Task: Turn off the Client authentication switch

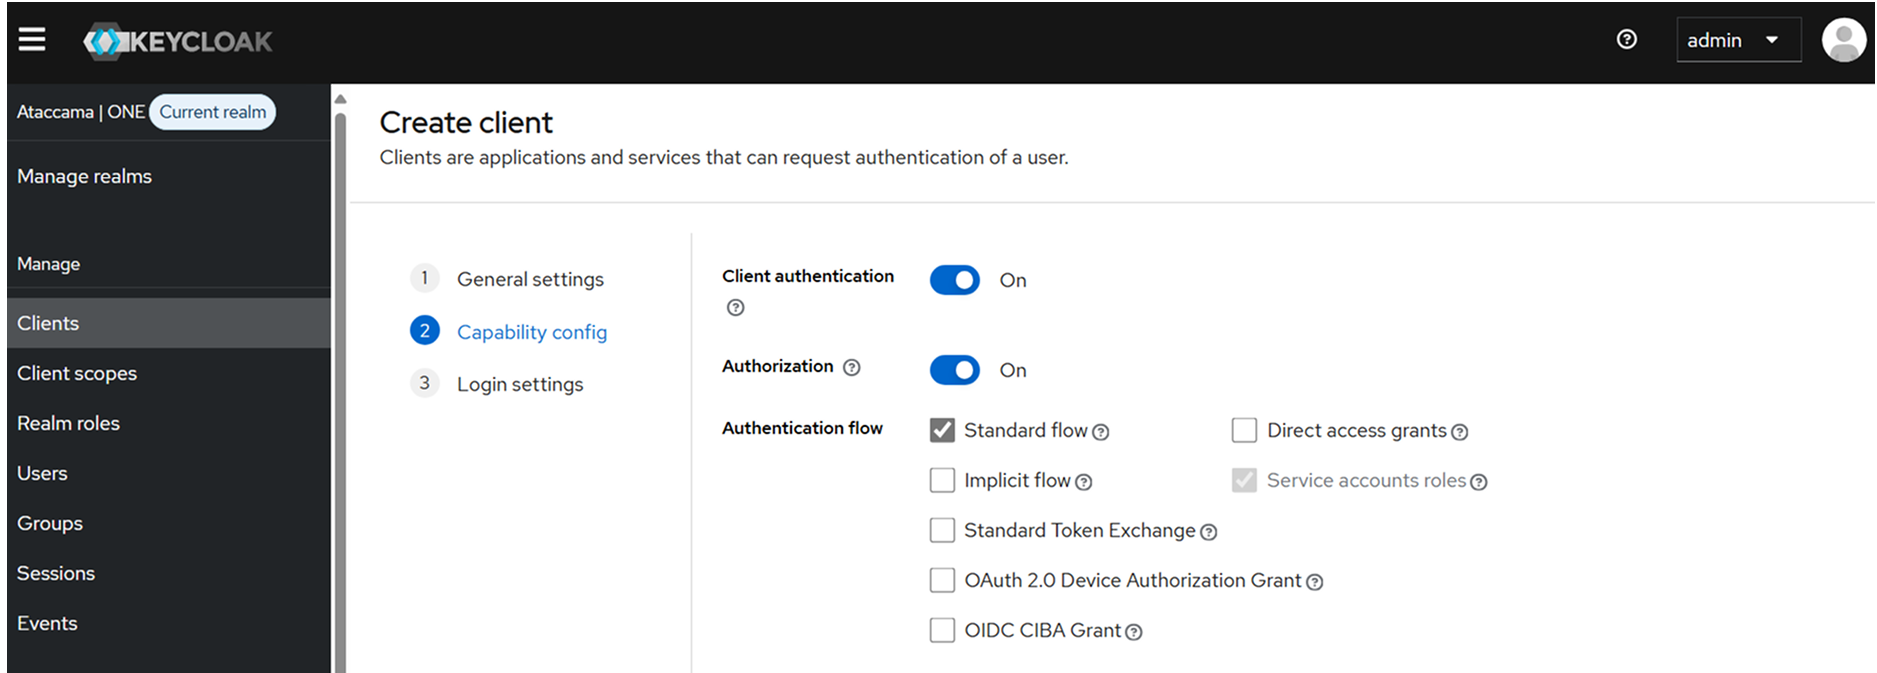Action: click(x=954, y=280)
